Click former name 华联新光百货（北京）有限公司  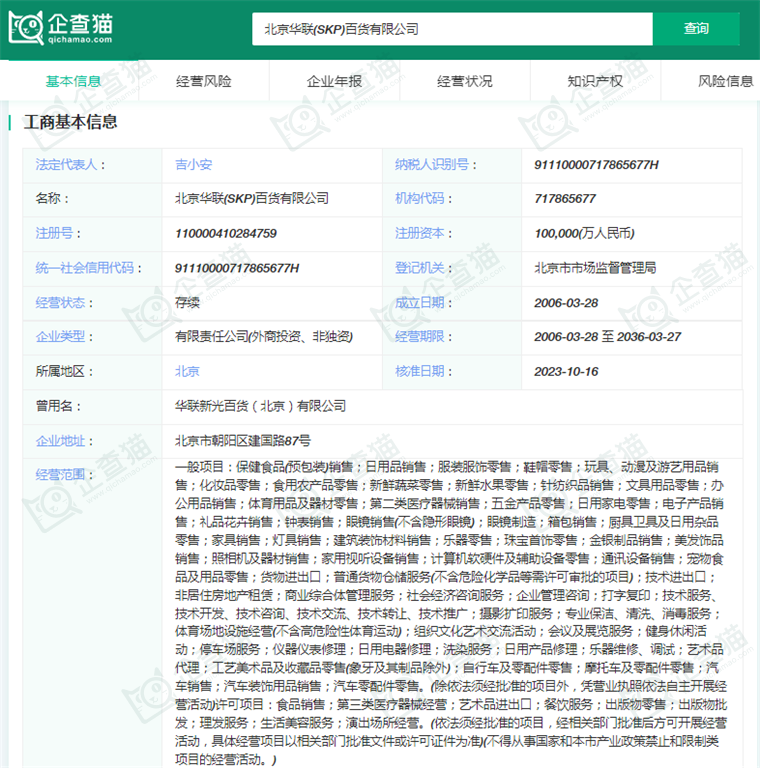click(261, 406)
